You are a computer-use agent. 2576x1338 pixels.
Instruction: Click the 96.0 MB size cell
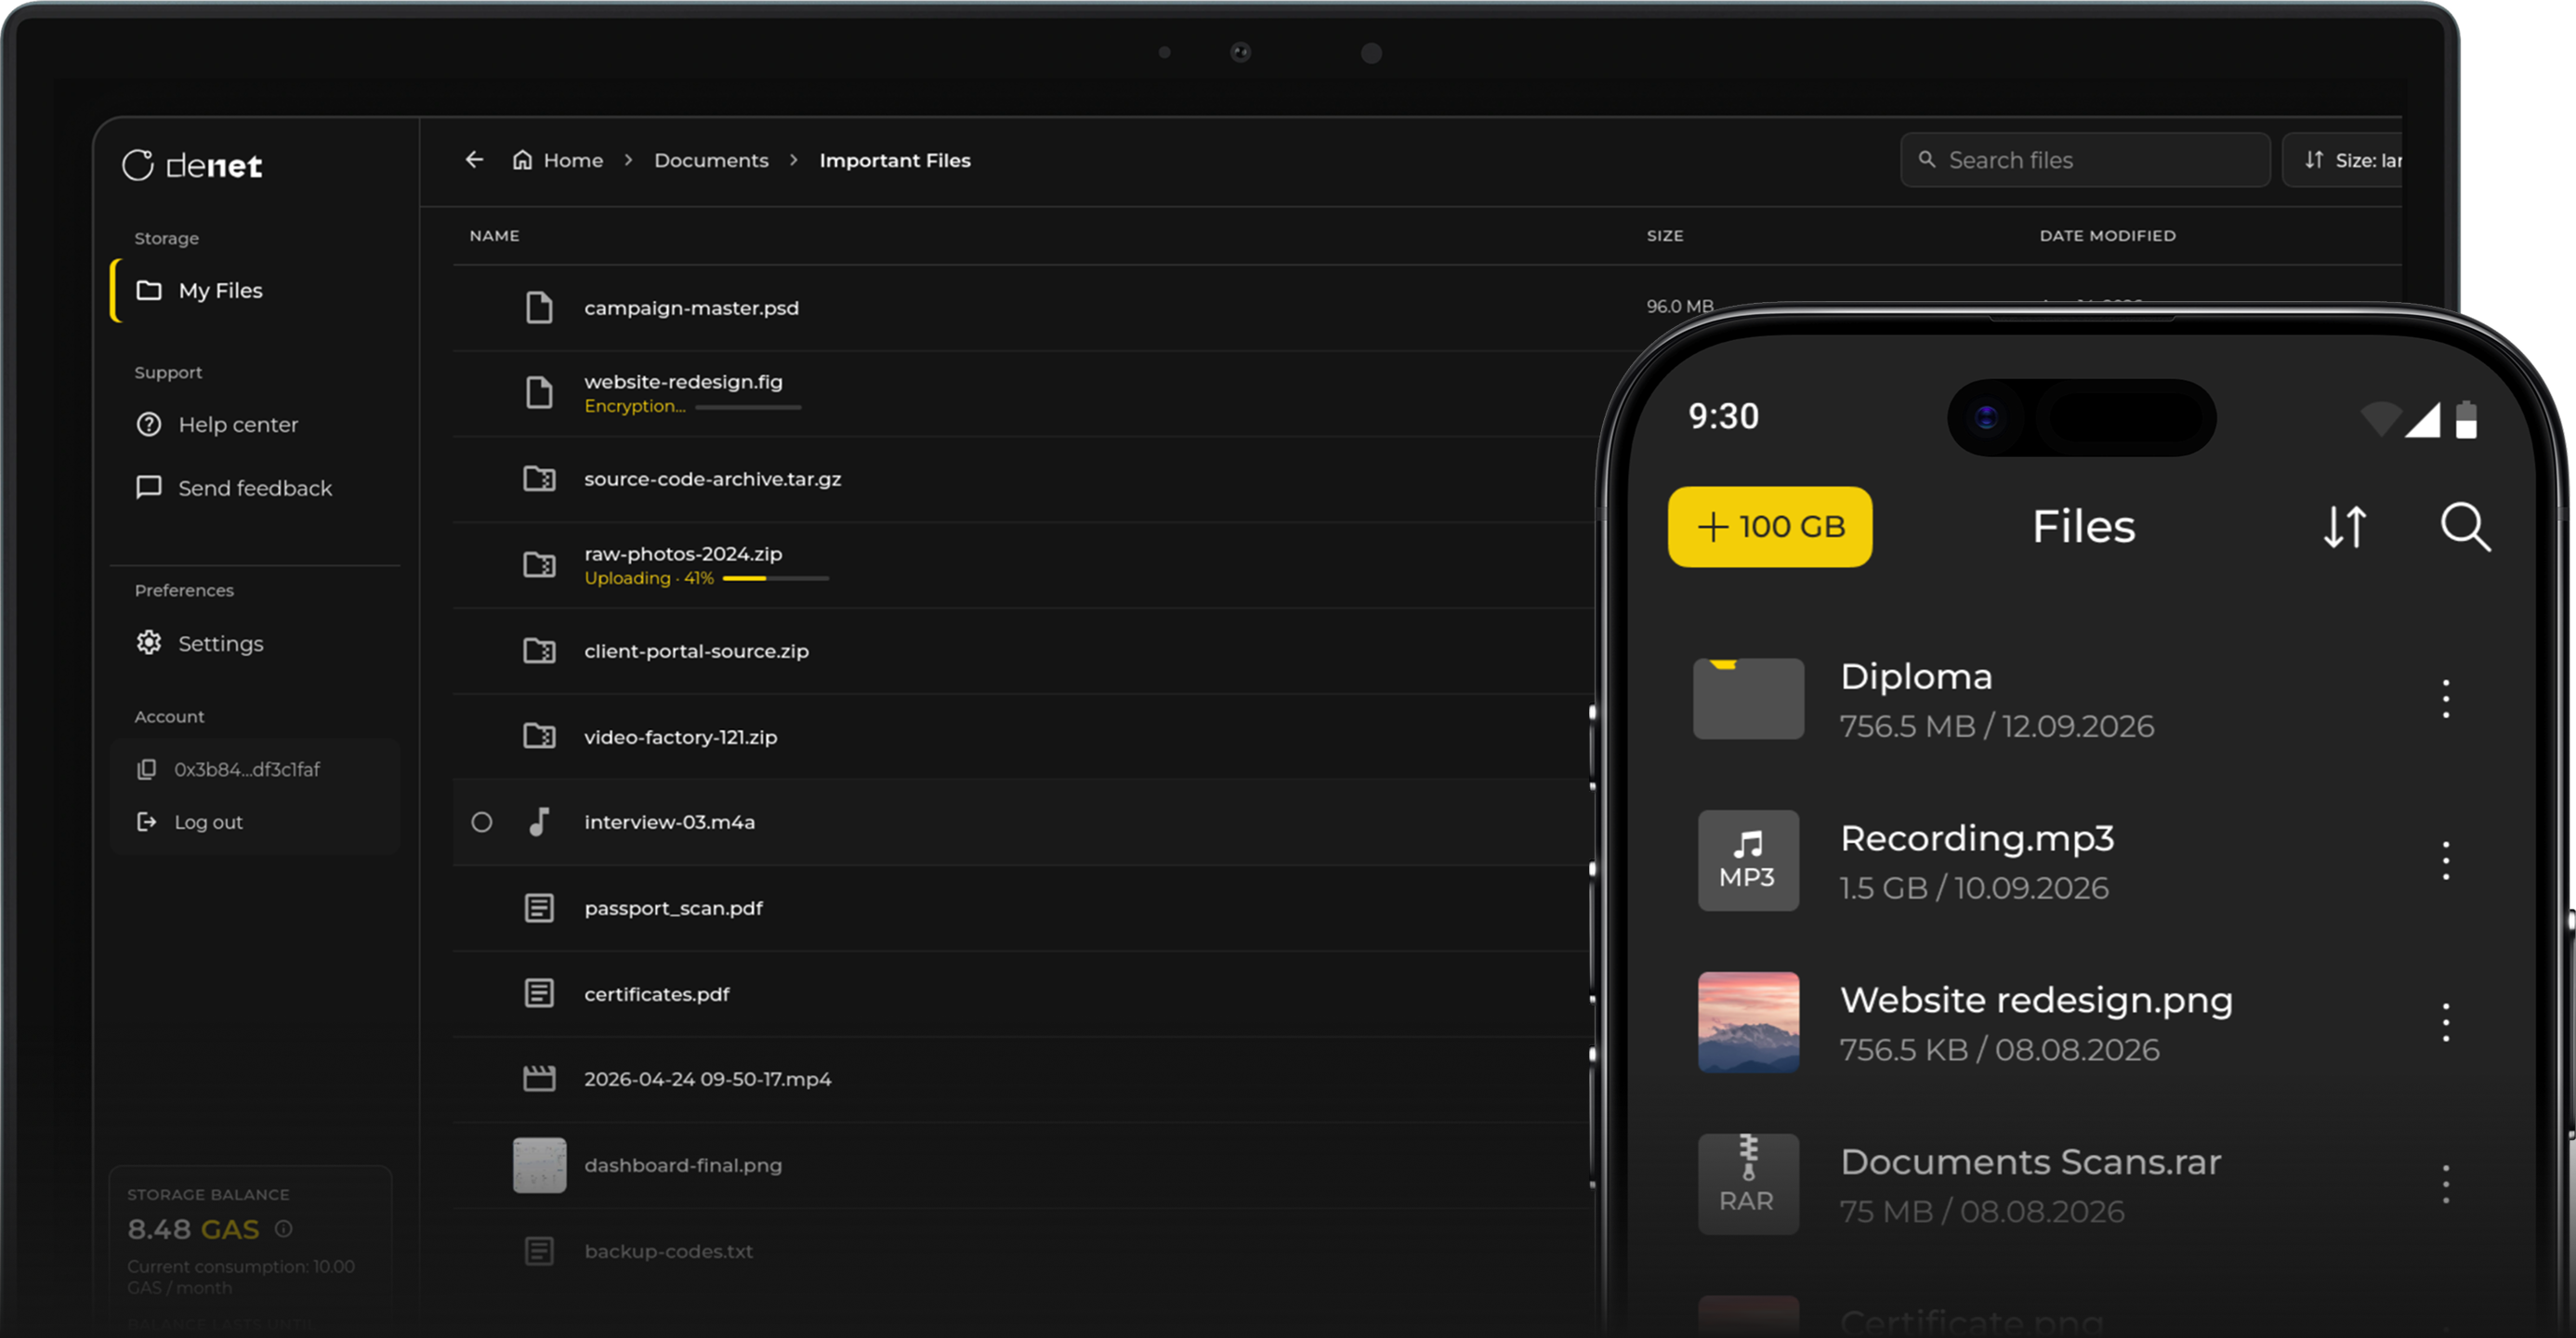point(1680,306)
